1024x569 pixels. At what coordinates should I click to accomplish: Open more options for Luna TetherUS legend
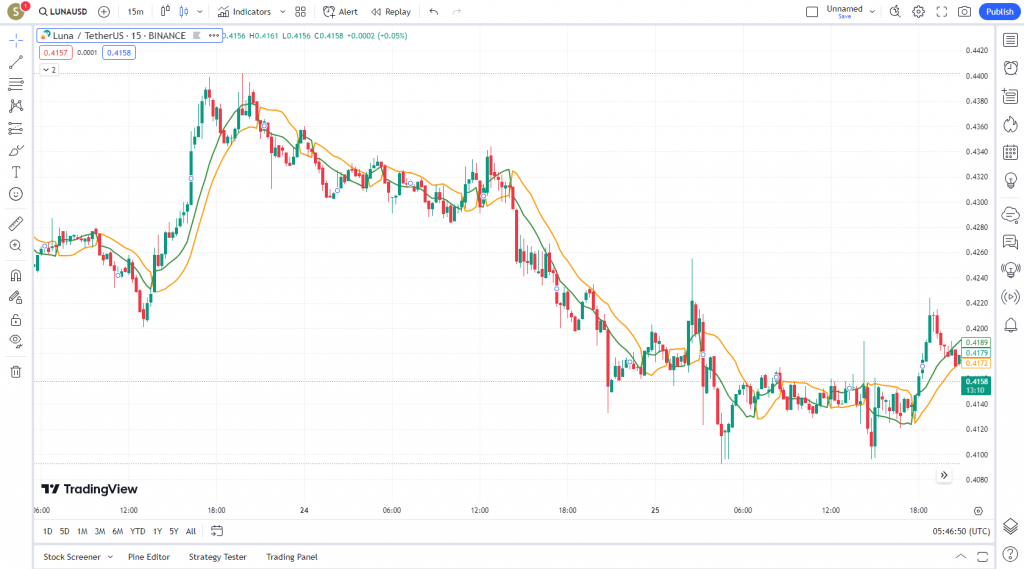pyautogui.click(x=214, y=35)
